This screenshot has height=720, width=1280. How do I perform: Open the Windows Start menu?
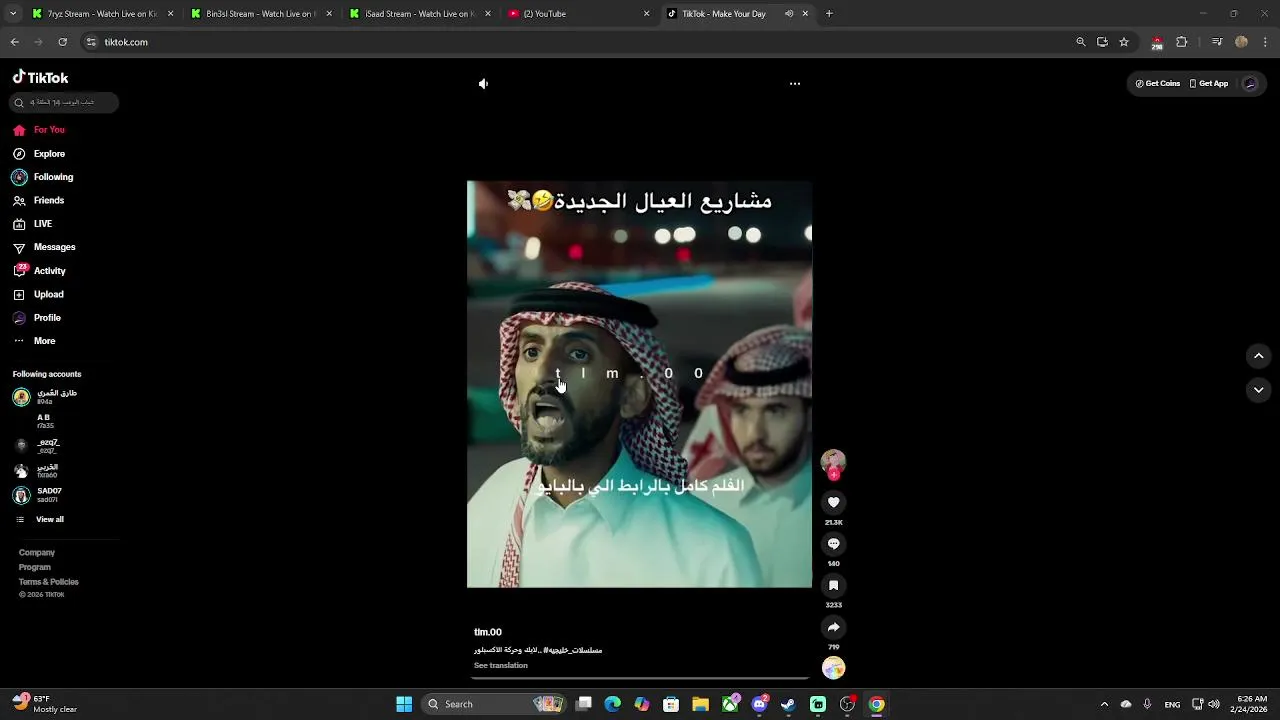coord(404,704)
